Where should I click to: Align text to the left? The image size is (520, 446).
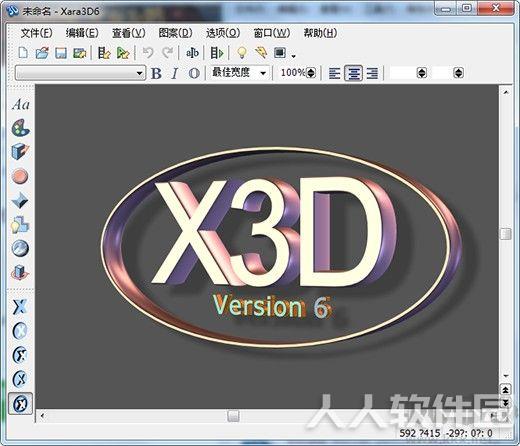335,73
